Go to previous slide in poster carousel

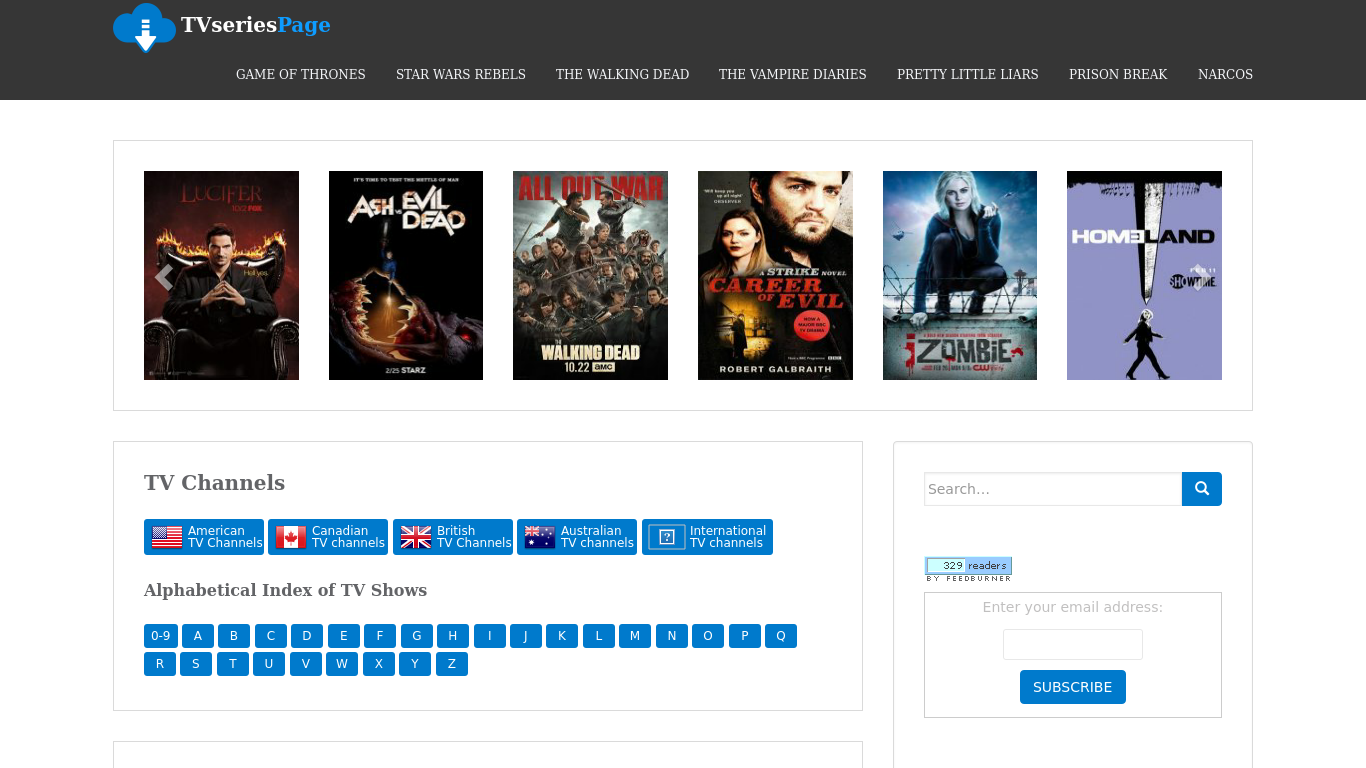(164, 277)
